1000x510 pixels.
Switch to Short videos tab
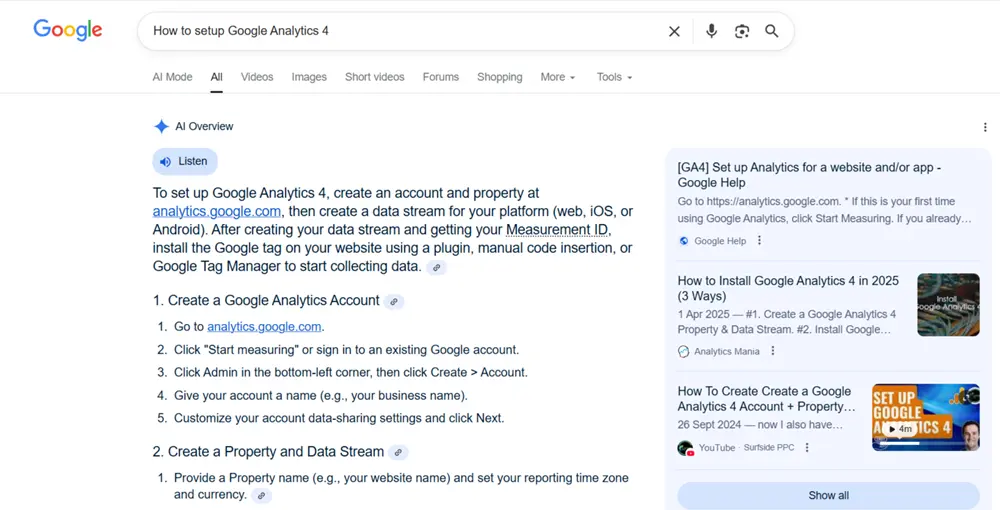tap(374, 76)
